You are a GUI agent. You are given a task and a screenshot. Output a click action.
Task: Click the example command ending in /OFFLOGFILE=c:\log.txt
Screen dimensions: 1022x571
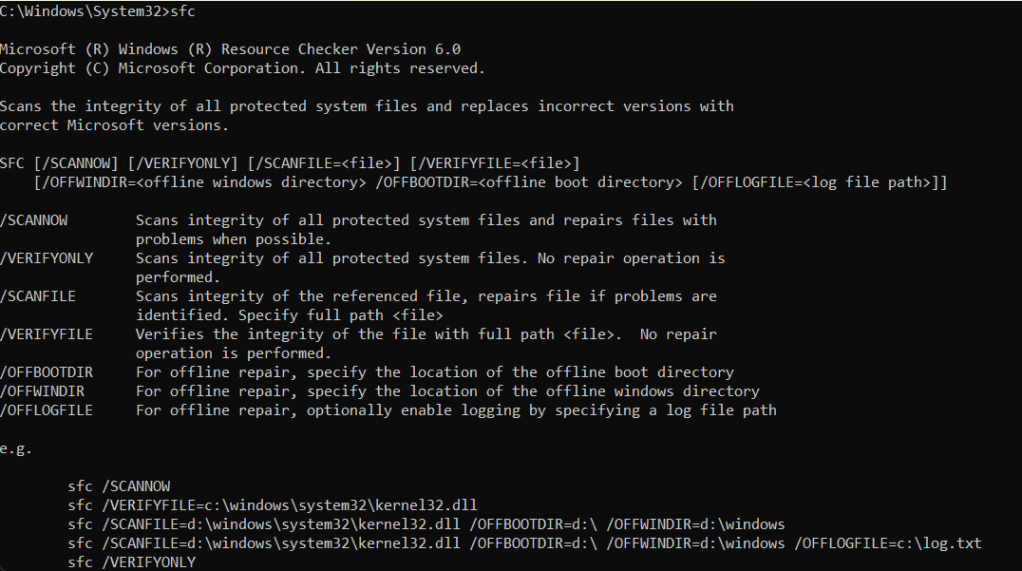click(524, 543)
